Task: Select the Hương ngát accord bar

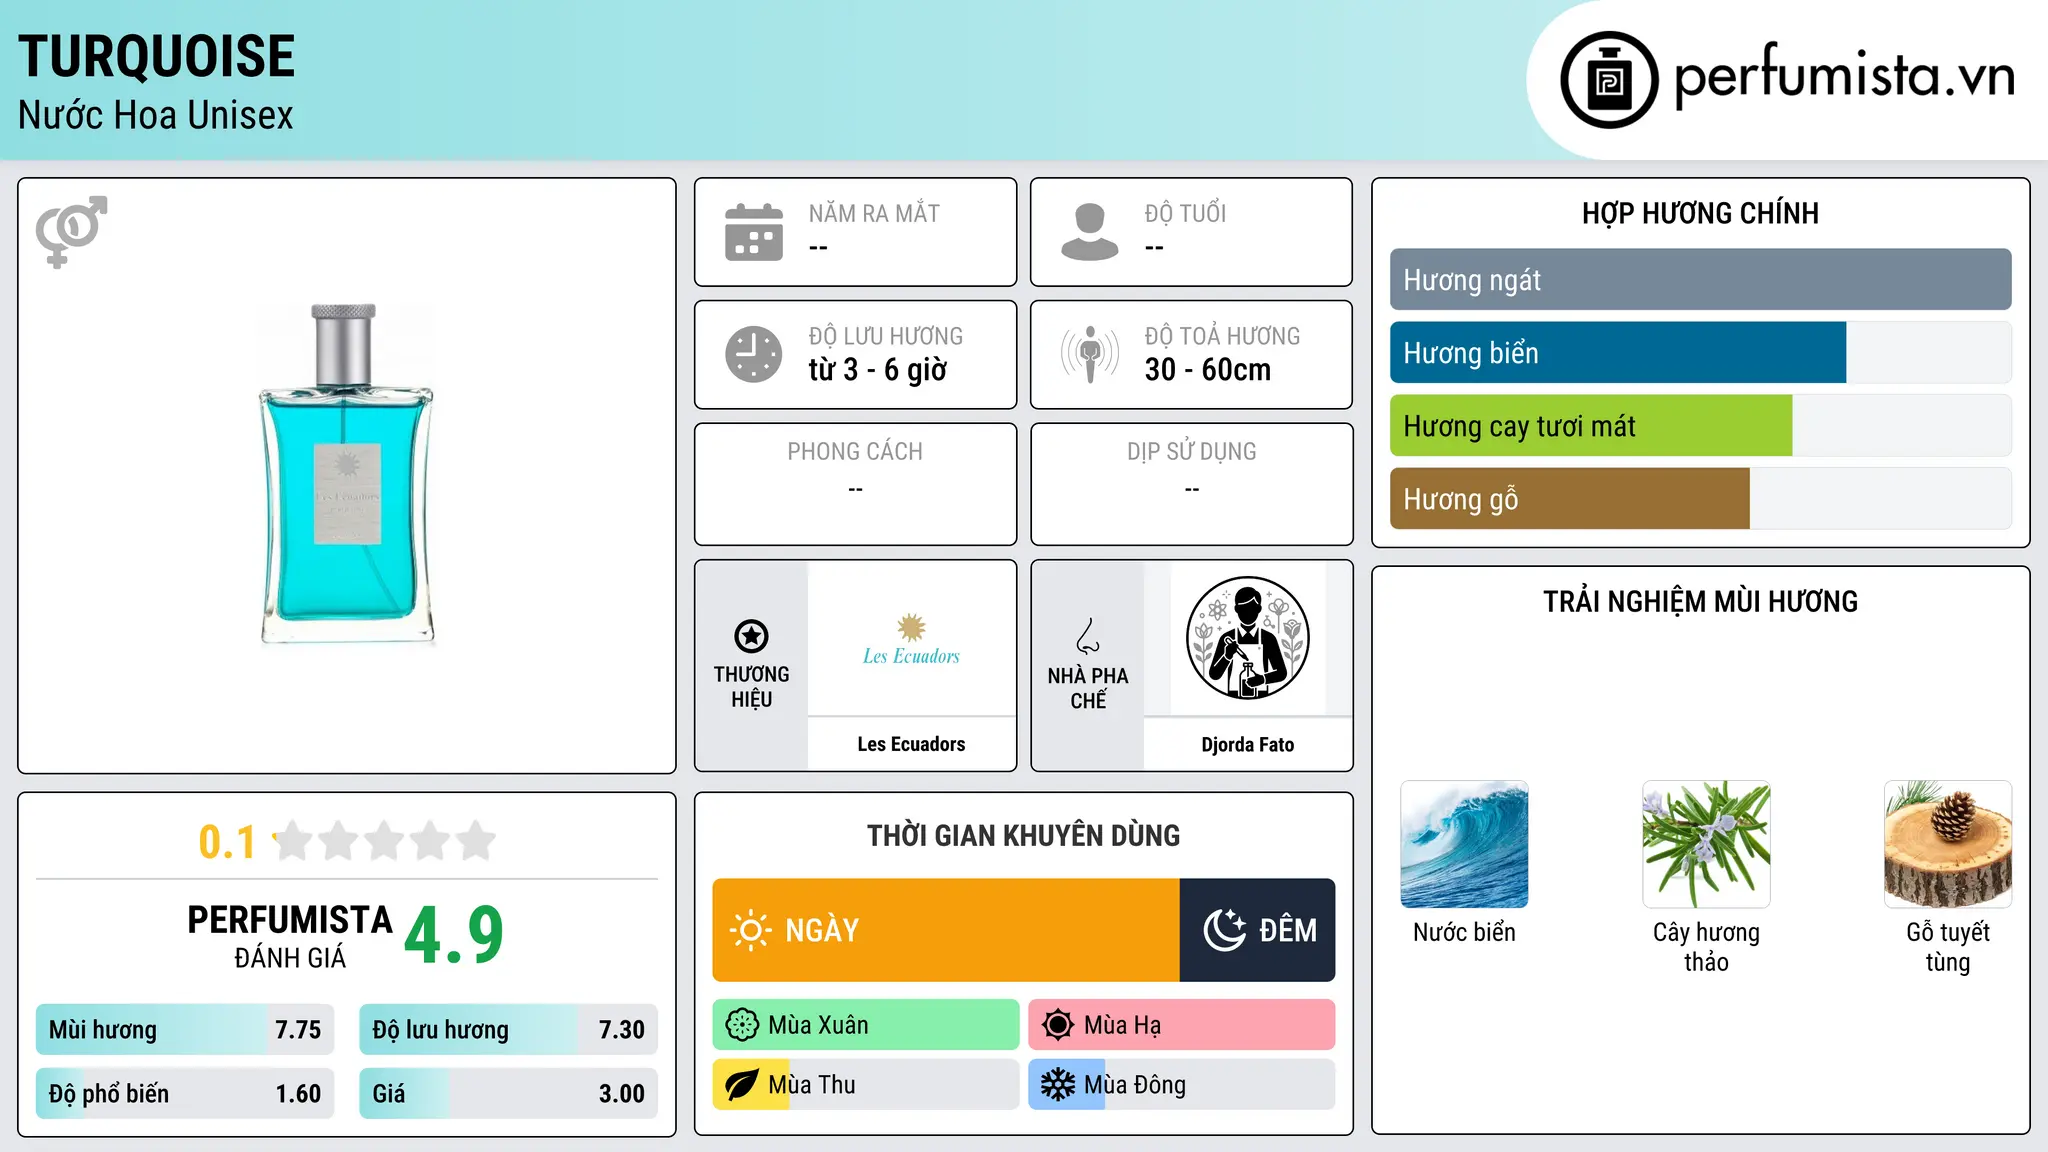Action: point(1700,280)
